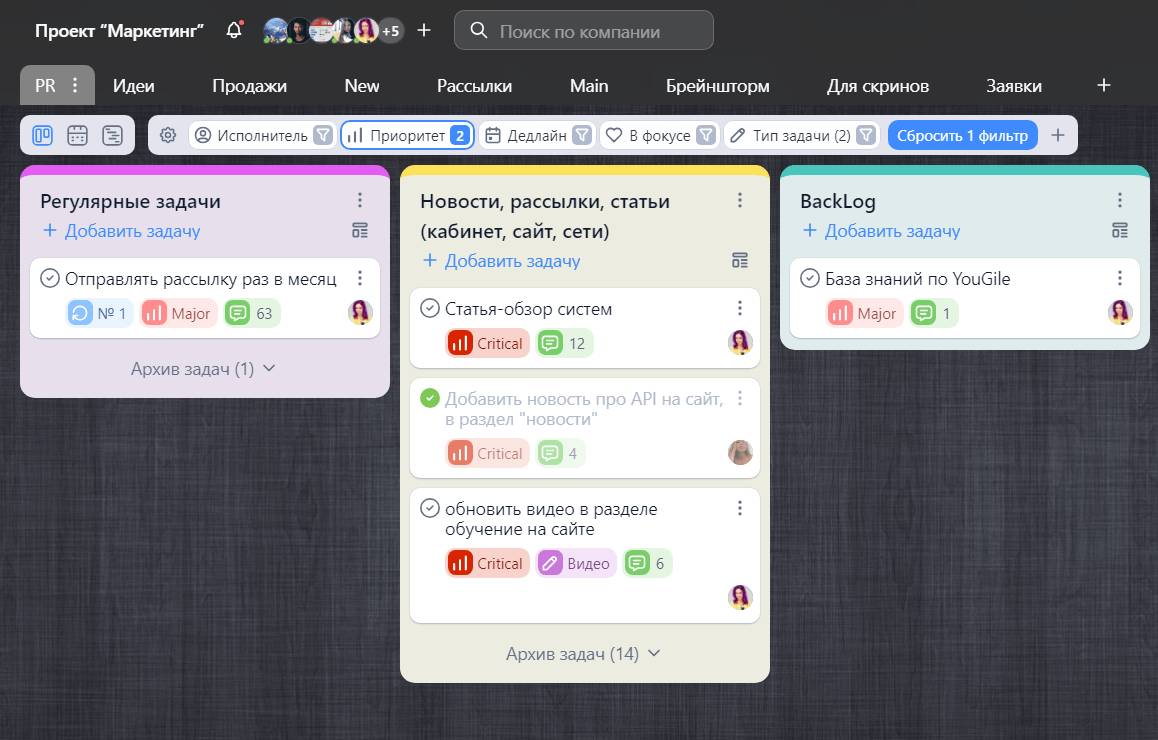Click Сбросить 1 фильтр button
The height and width of the screenshot is (740, 1158).
click(x=962, y=135)
